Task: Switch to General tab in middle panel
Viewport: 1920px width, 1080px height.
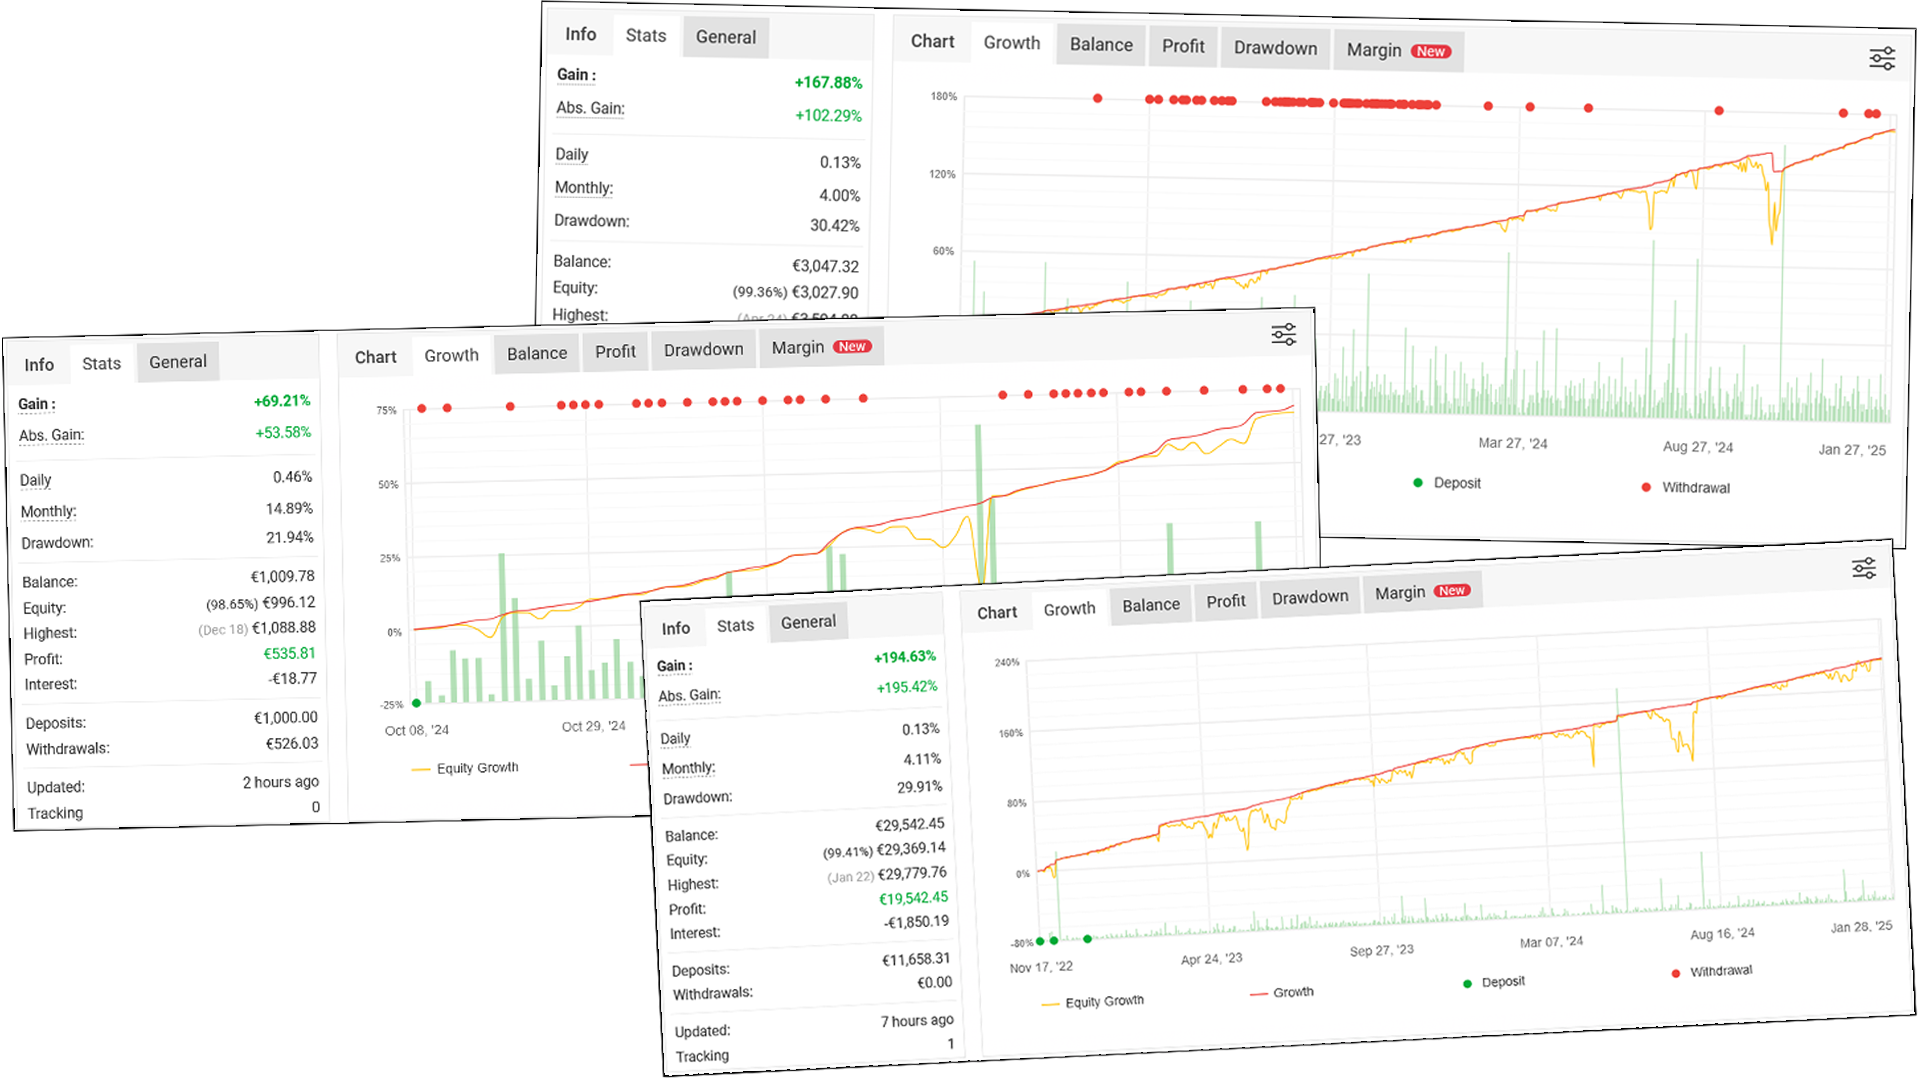Action: coord(178,362)
